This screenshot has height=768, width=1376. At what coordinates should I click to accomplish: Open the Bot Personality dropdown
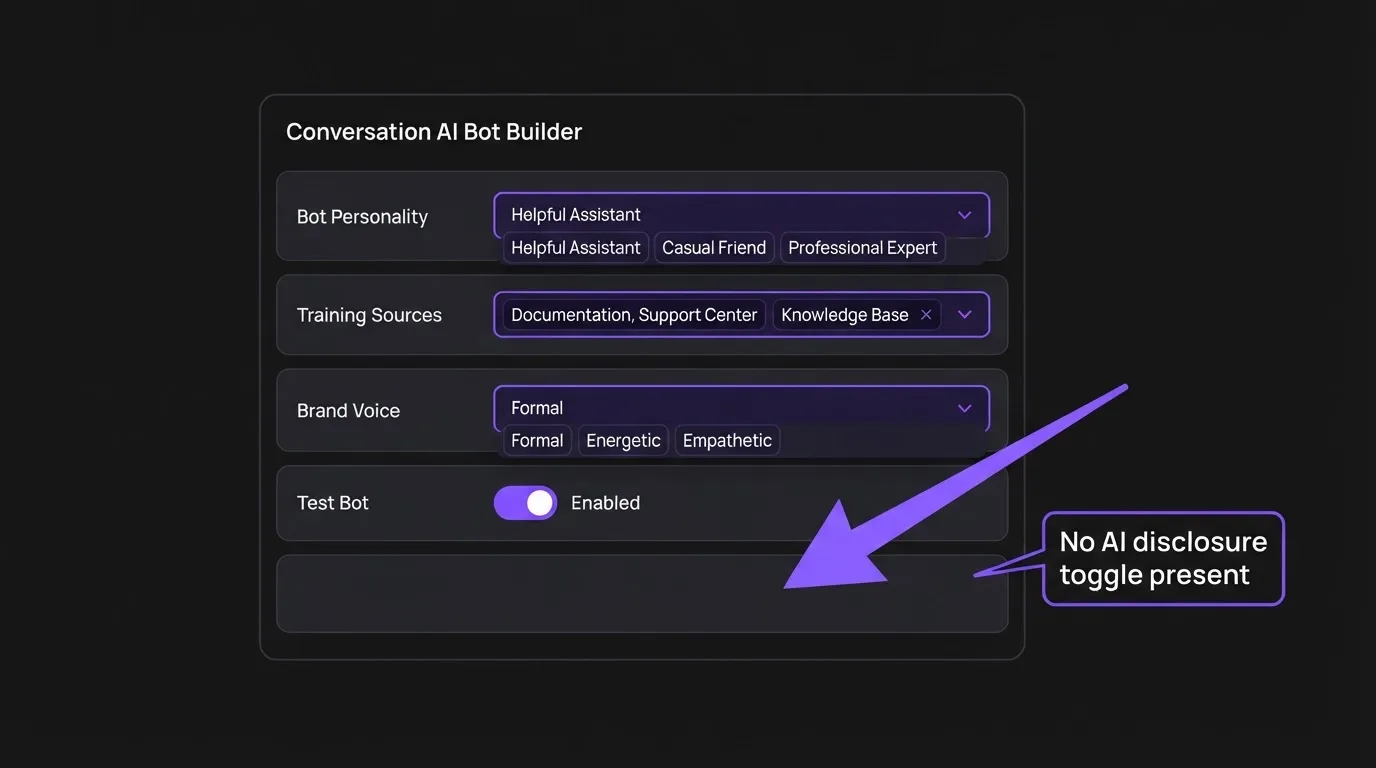tap(741, 215)
